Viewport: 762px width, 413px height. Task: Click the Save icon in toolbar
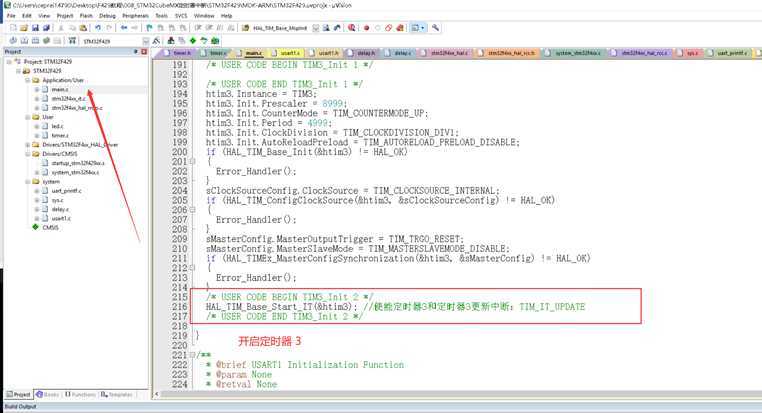(35, 28)
